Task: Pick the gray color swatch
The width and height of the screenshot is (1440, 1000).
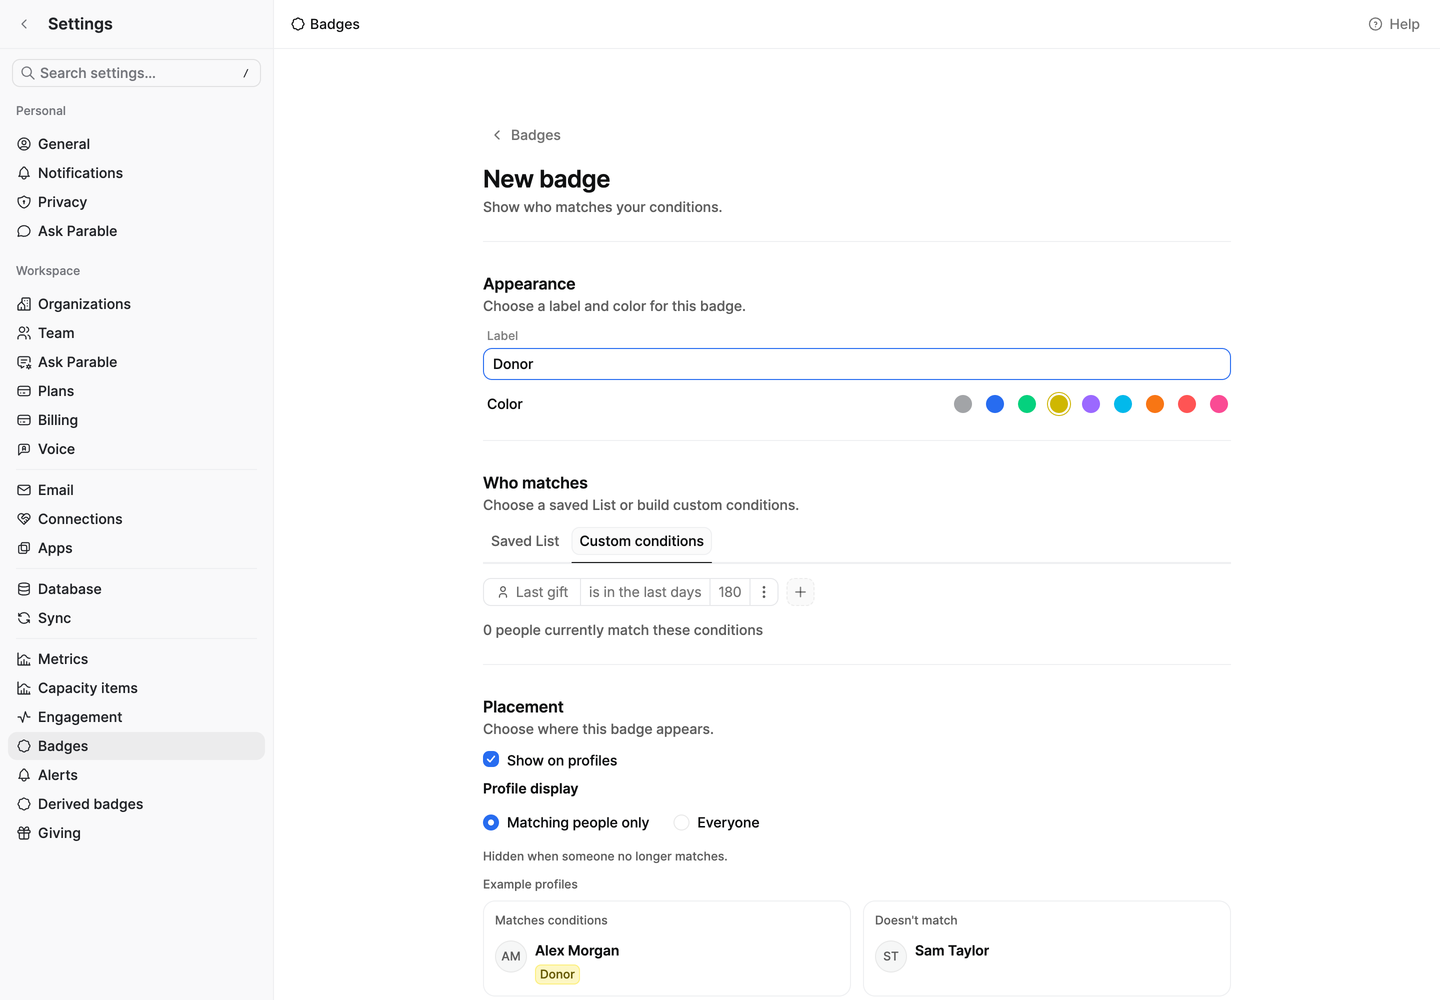Action: [963, 404]
